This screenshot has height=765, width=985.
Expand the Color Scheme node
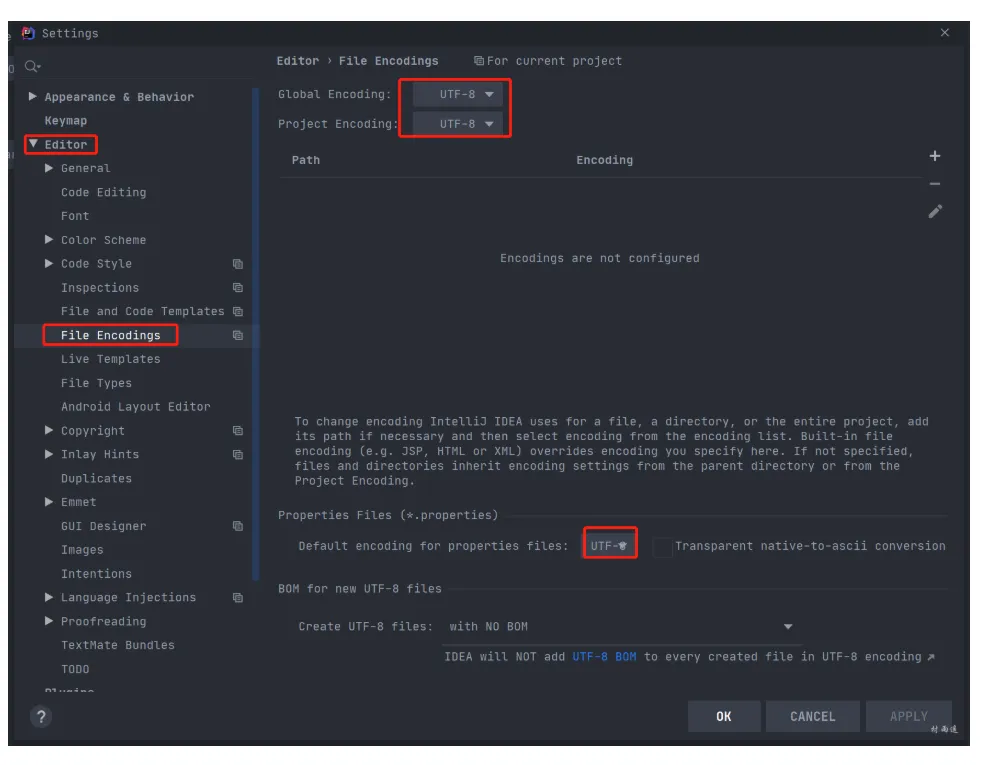(x=48, y=239)
